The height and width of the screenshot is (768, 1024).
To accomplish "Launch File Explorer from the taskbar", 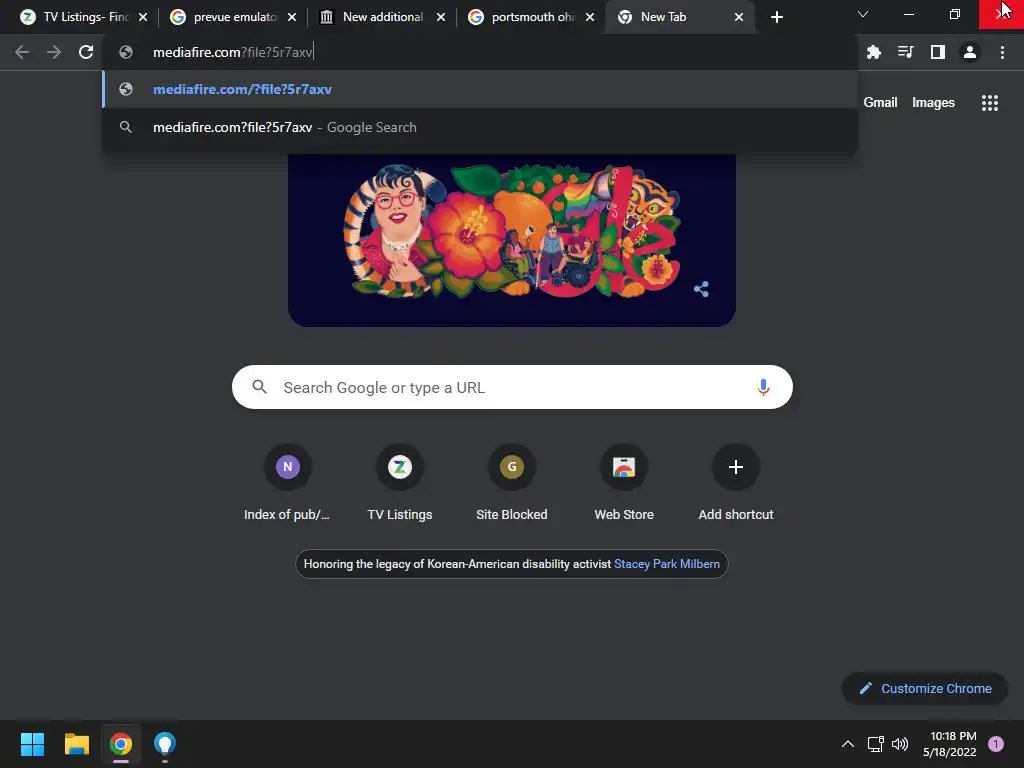I will (77, 744).
